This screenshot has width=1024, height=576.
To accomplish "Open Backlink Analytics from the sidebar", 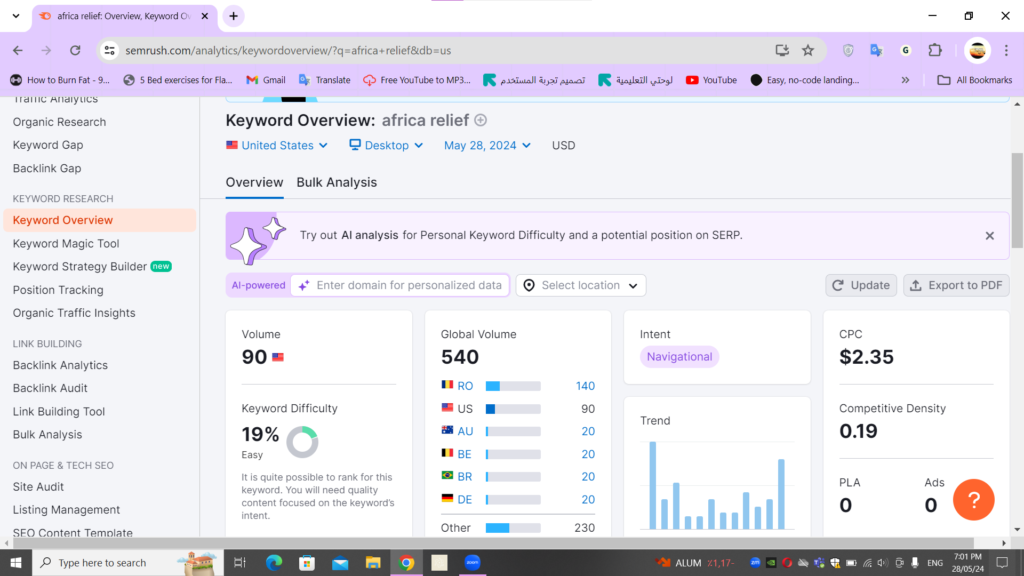I will [60, 365].
